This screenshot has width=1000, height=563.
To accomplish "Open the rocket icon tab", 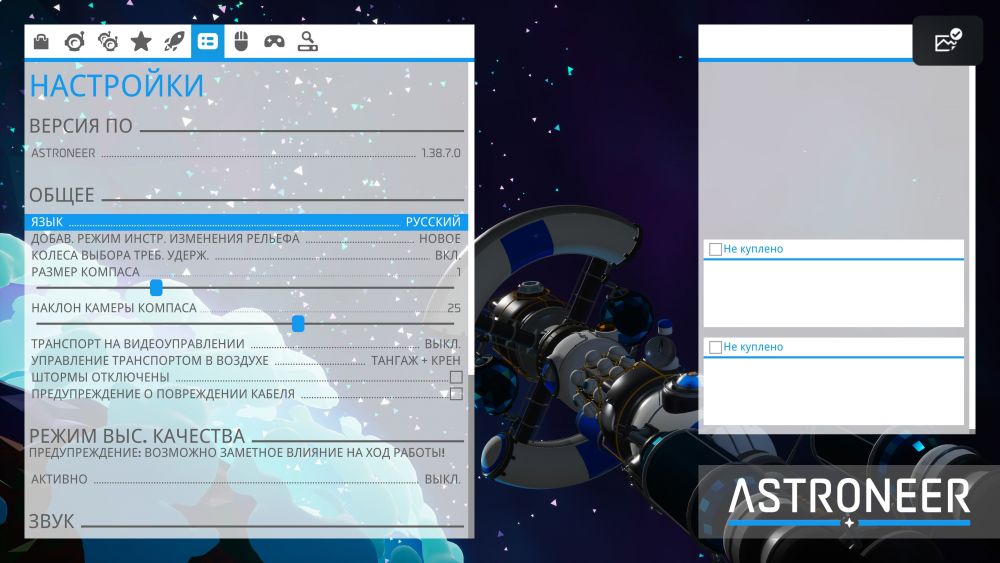I will pos(174,41).
